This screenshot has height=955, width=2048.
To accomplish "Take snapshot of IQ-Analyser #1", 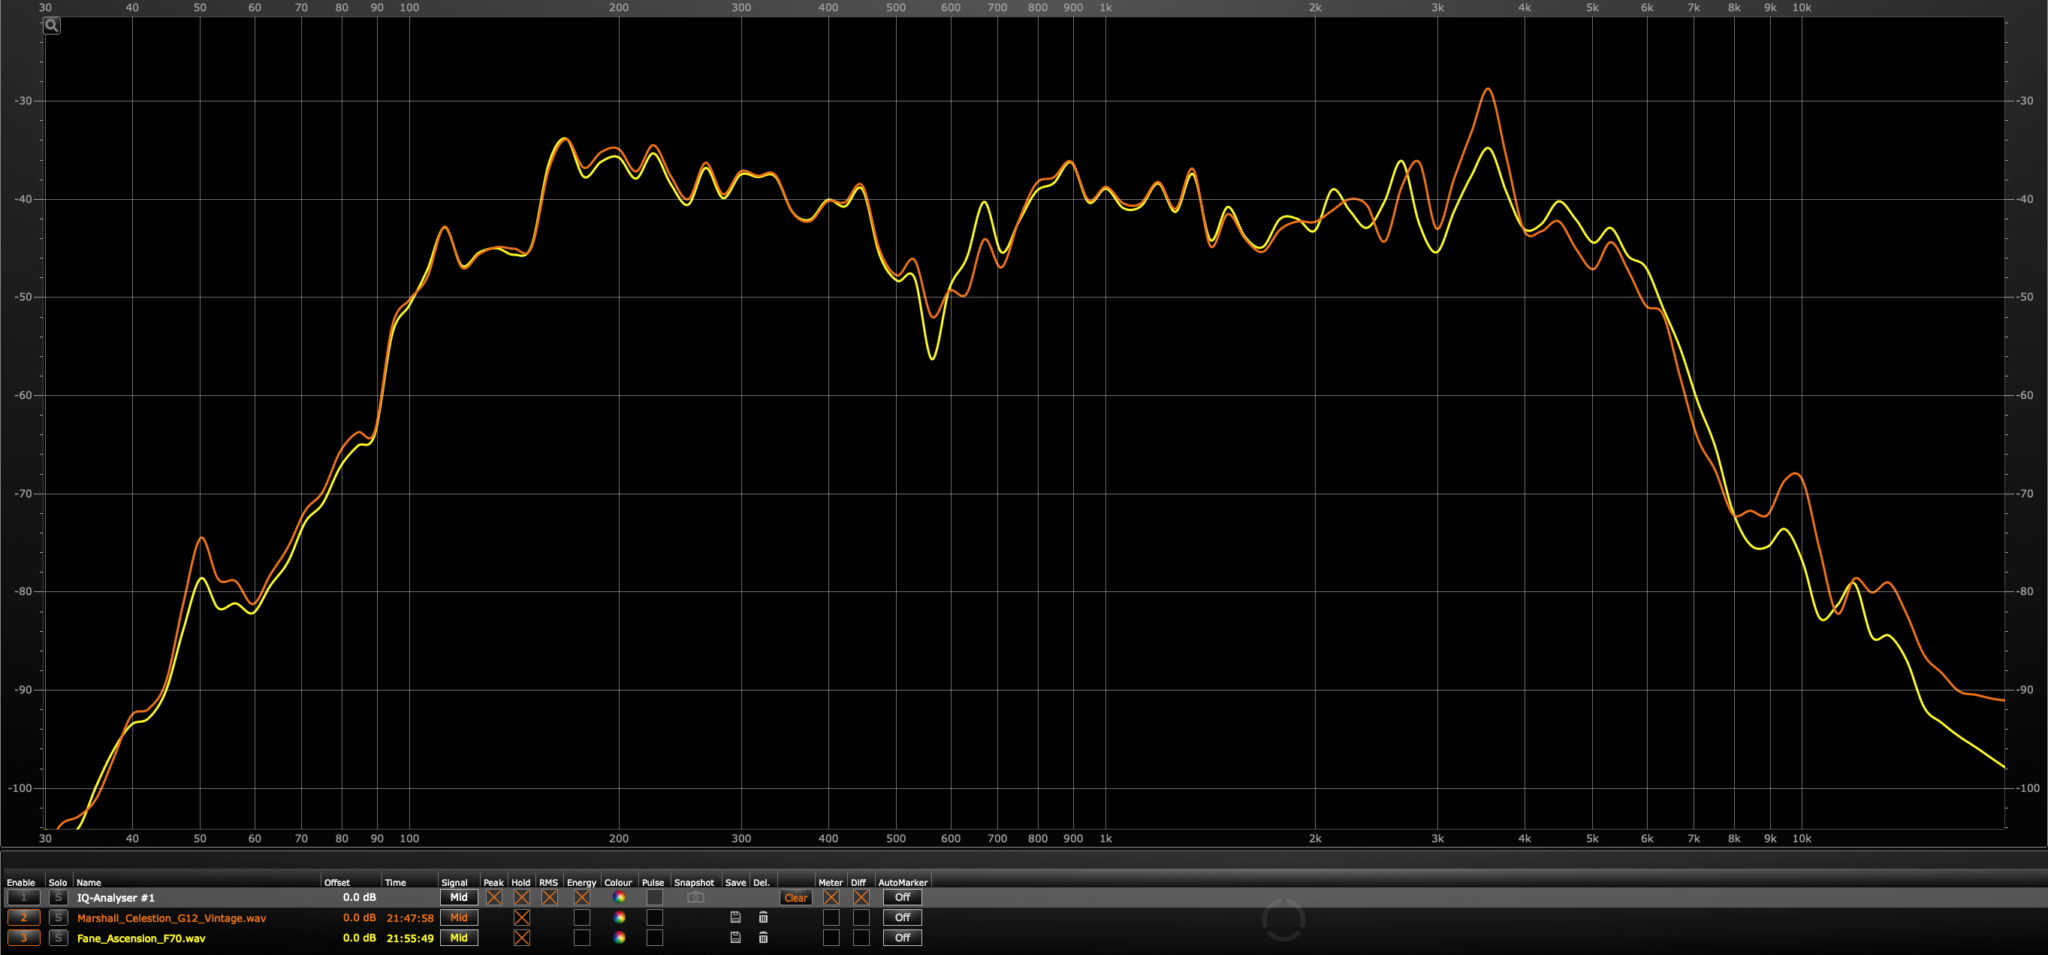I will pos(696,897).
